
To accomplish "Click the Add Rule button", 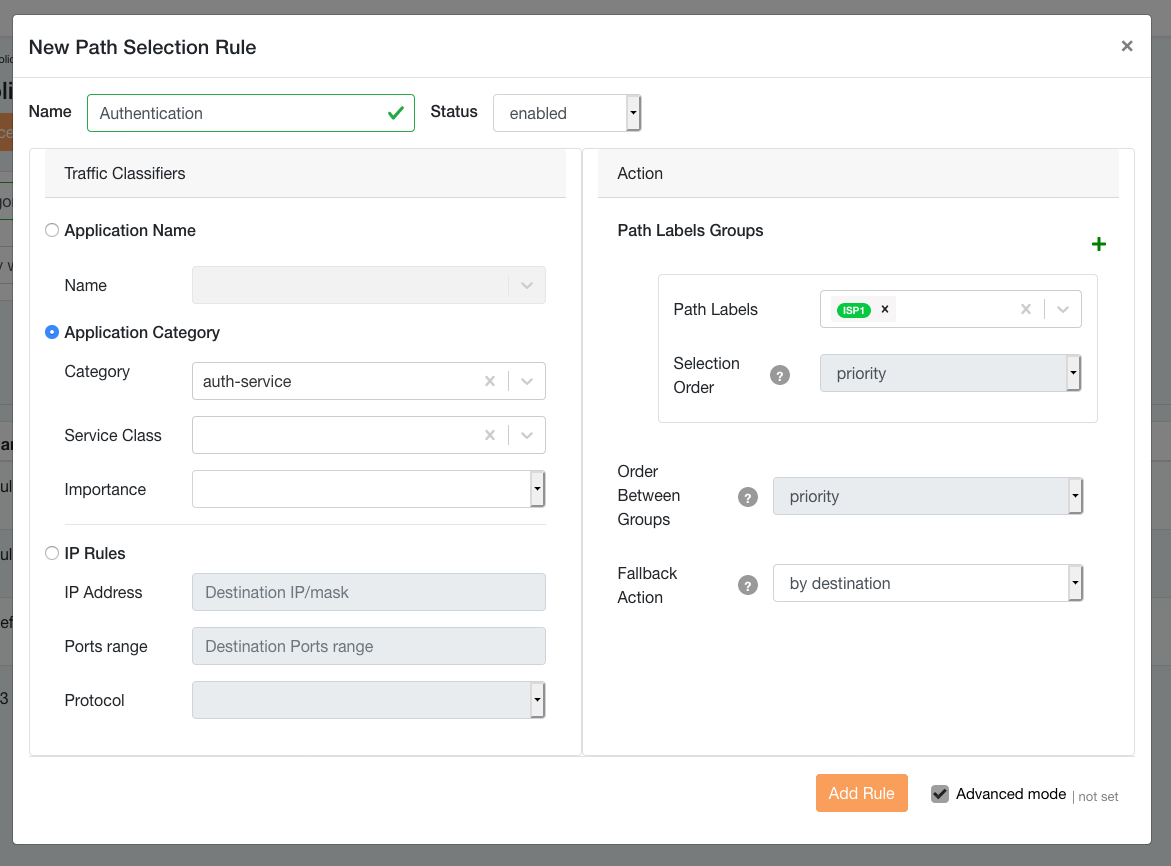I will (x=861, y=793).
